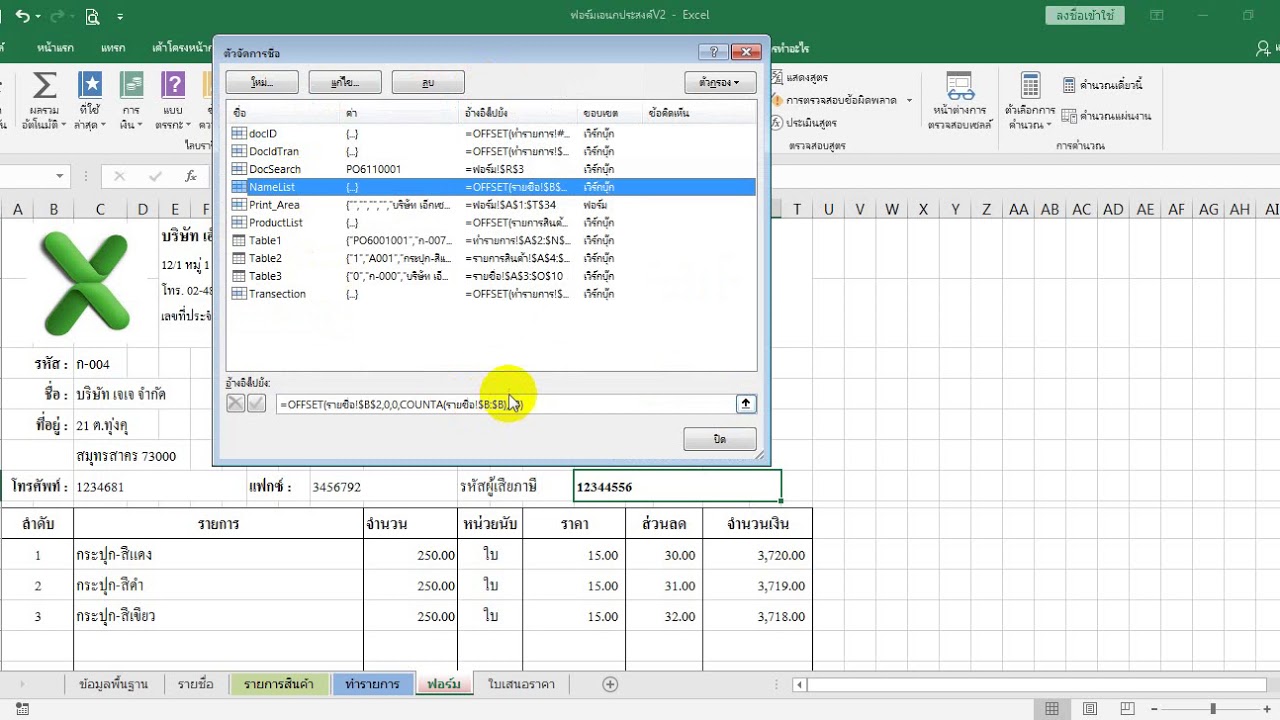Expand the Error Checking dropdown arrow

click(909, 100)
